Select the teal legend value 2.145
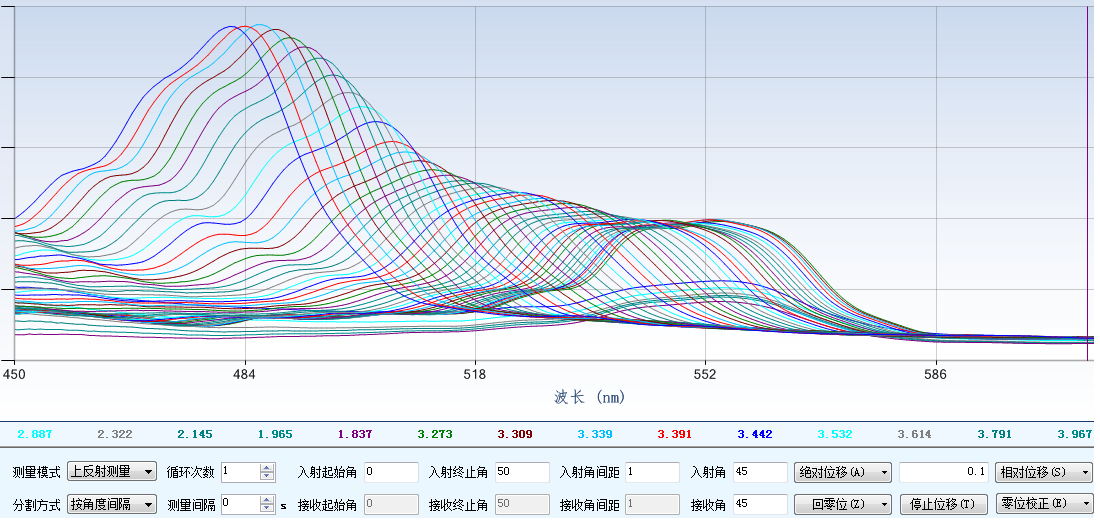 click(194, 434)
